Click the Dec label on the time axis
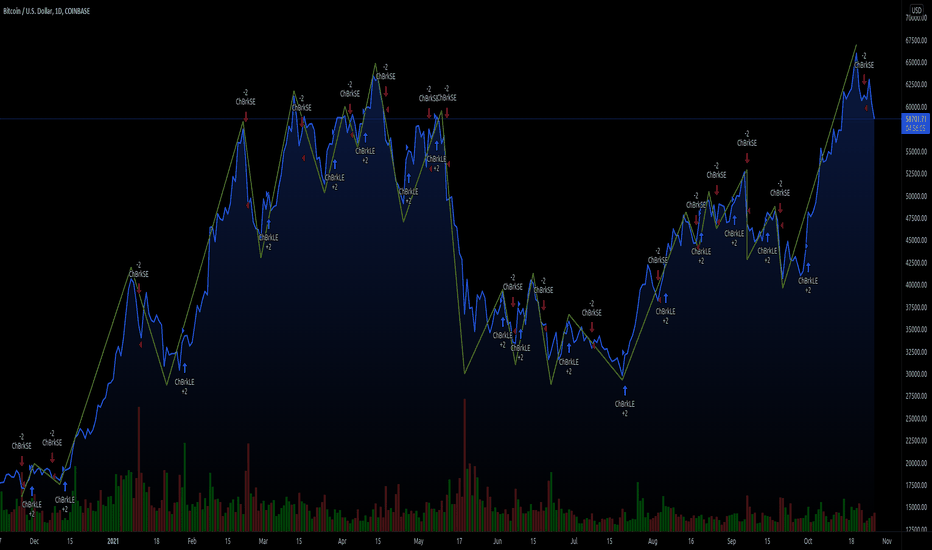 tap(34, 541)
